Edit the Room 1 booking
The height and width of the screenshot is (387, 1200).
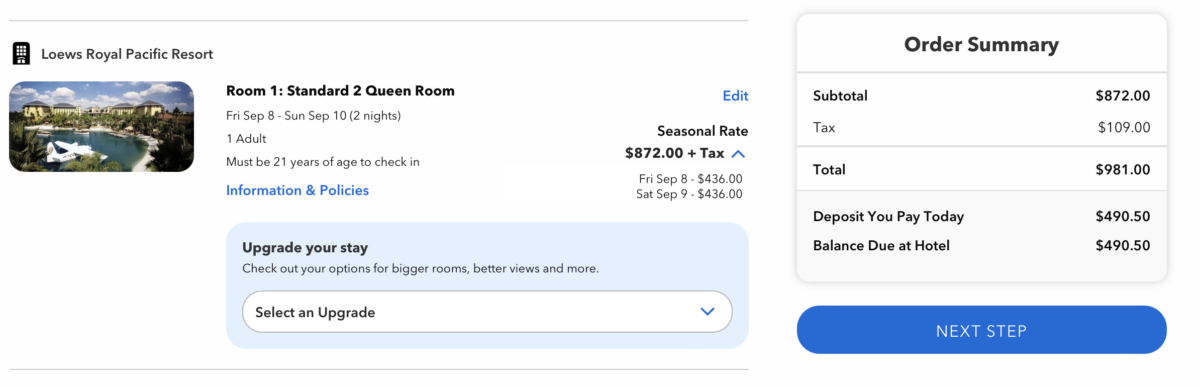coord(735,96)
